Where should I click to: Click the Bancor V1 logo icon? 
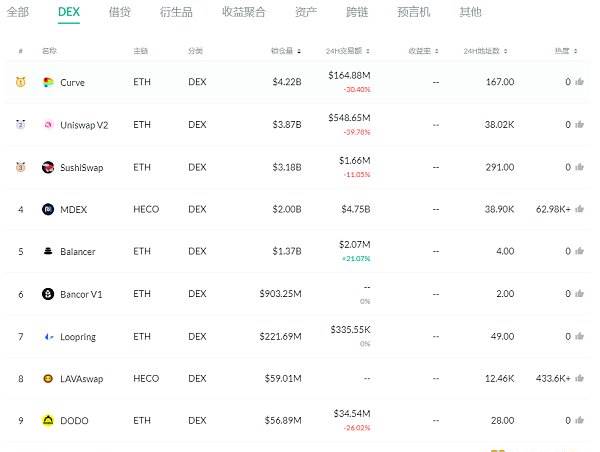tap(48, 294)
